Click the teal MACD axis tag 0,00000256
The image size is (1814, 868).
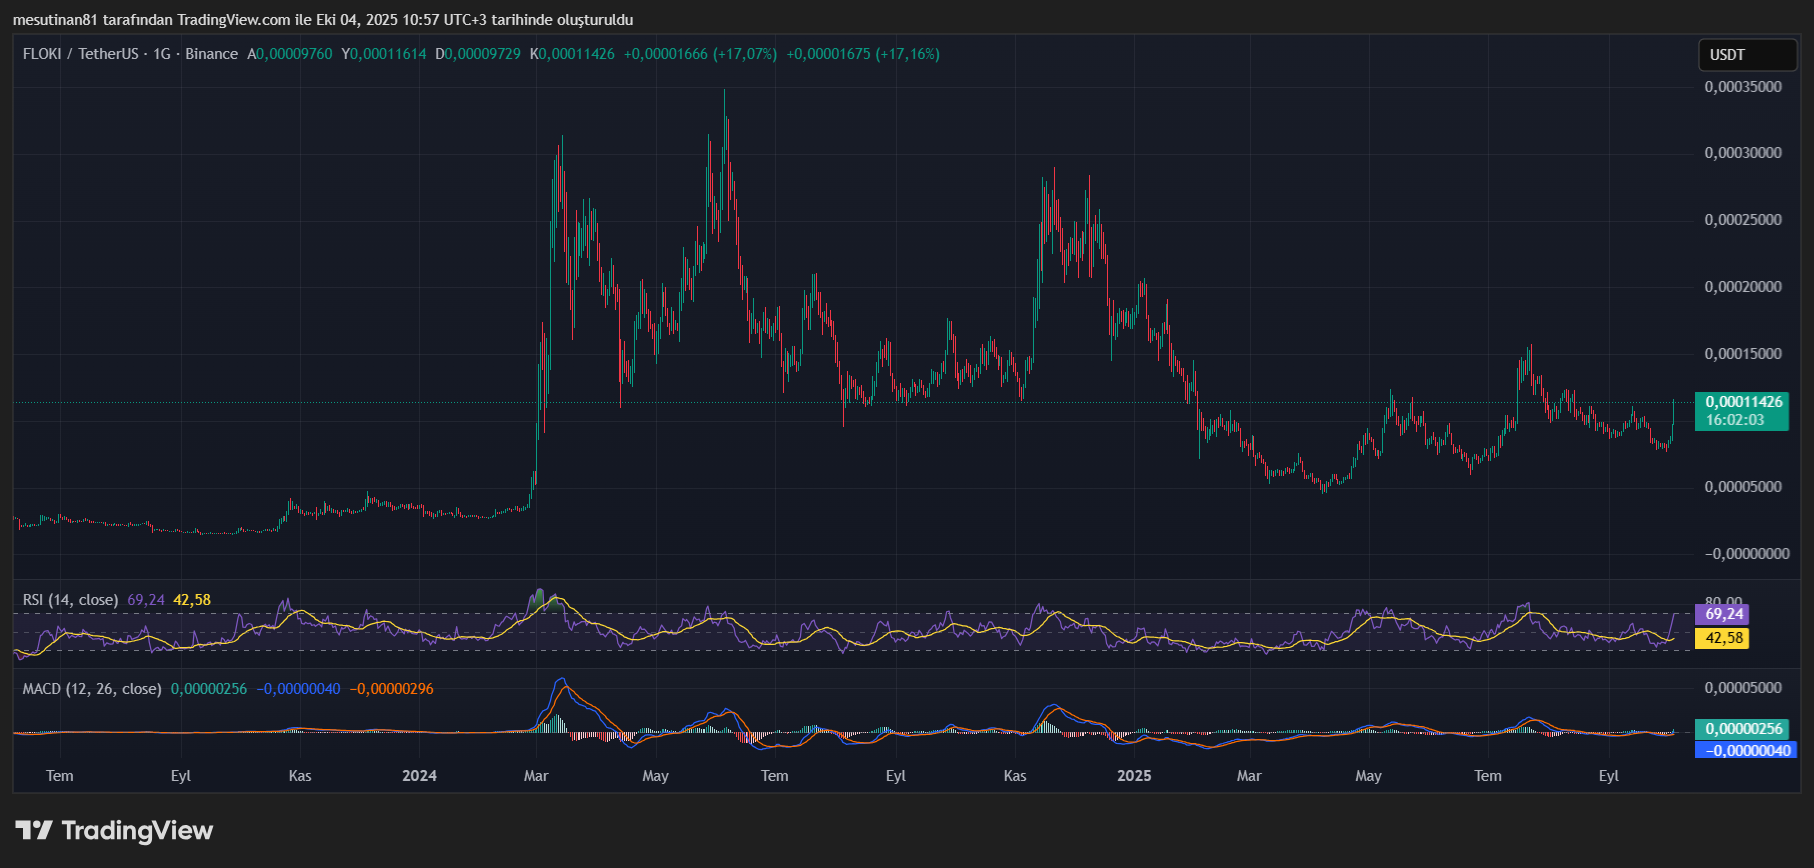1744,729
